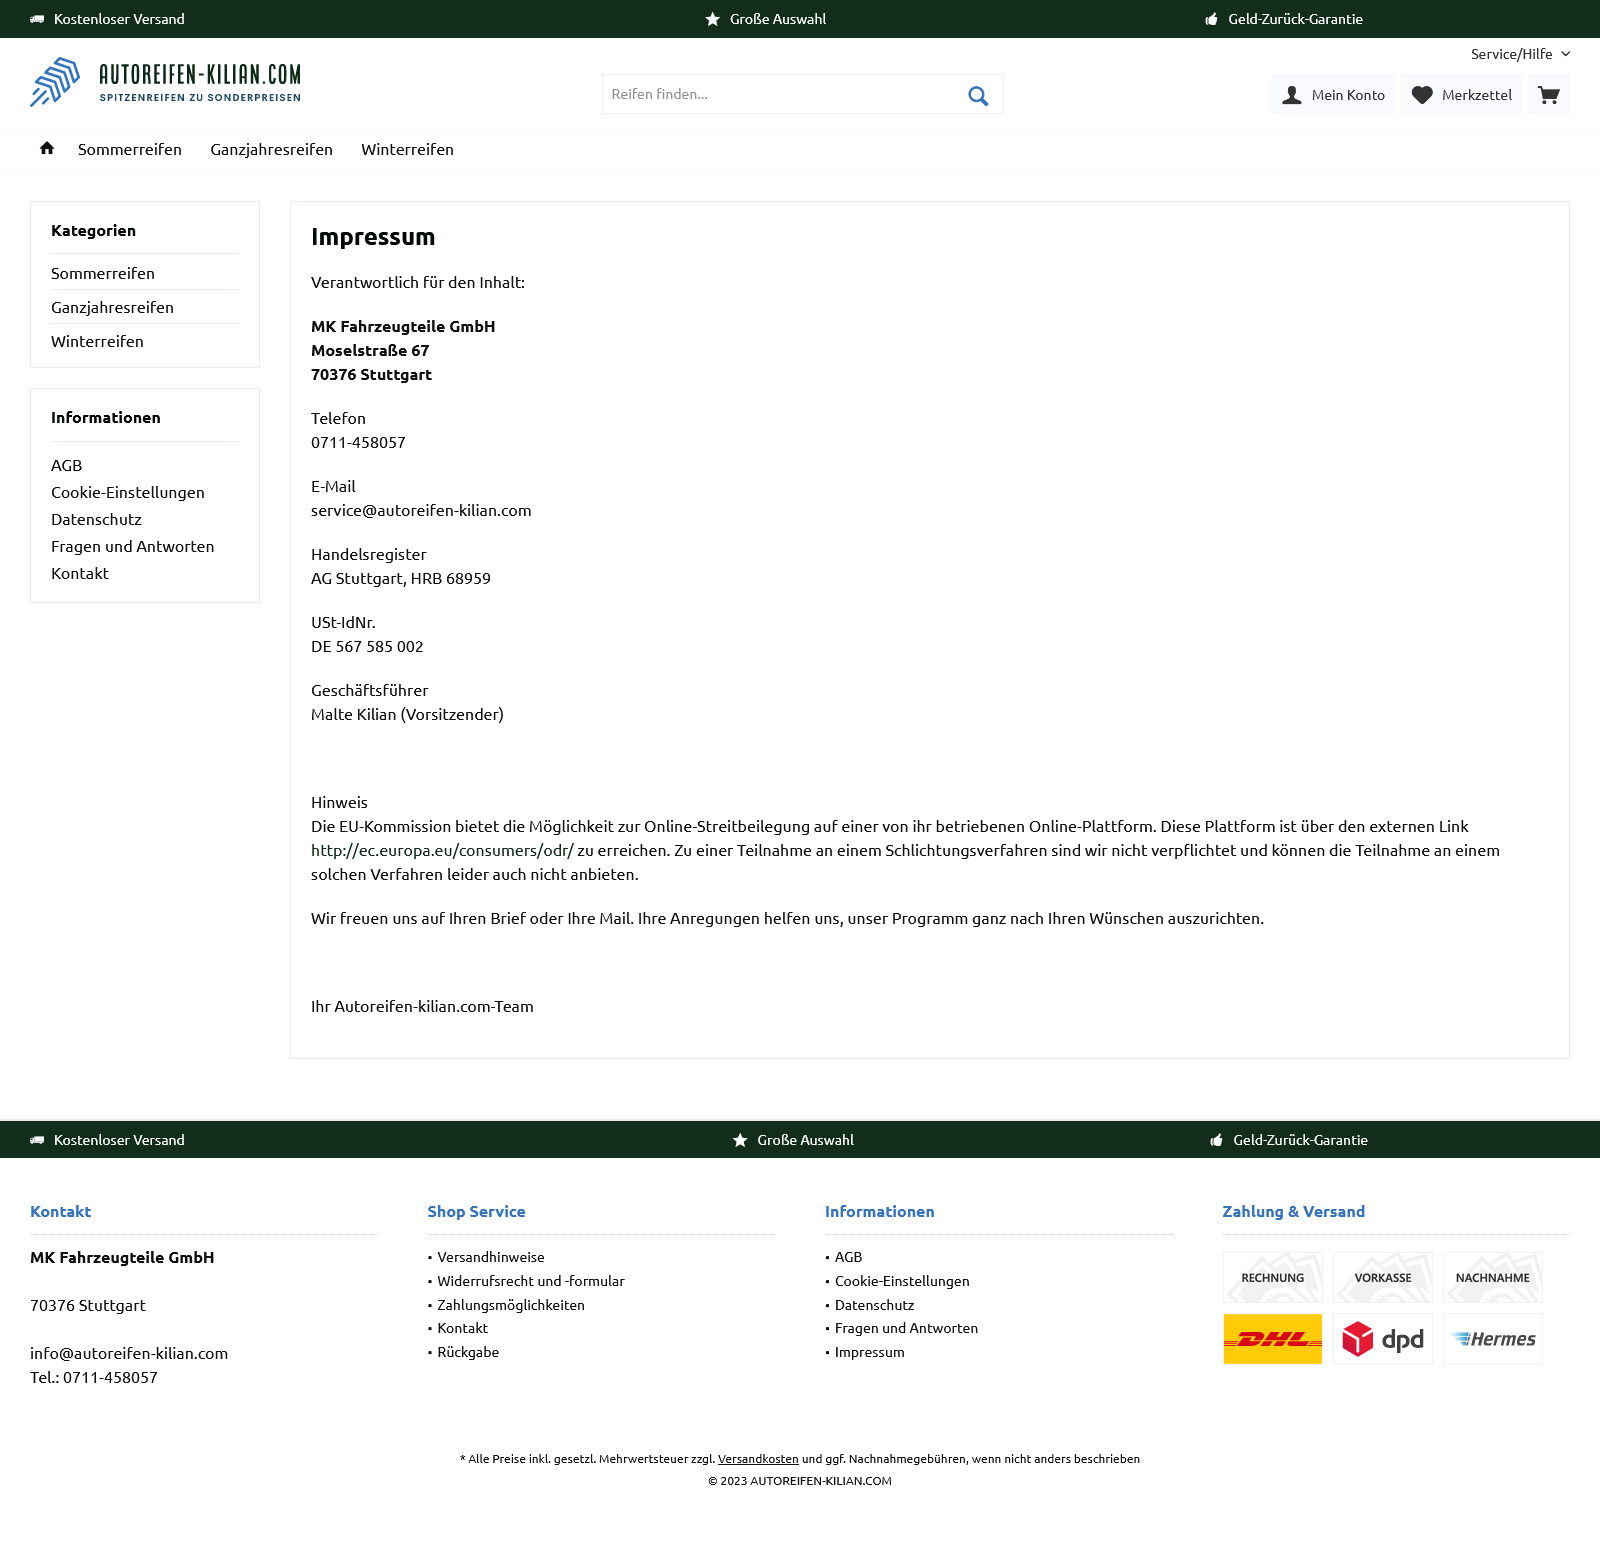Image resolution: width=1600 pixels, height=1548 pixels.
Task: Open Widerrufsrecht und -formular in footer
Action: pos(531,1281)
